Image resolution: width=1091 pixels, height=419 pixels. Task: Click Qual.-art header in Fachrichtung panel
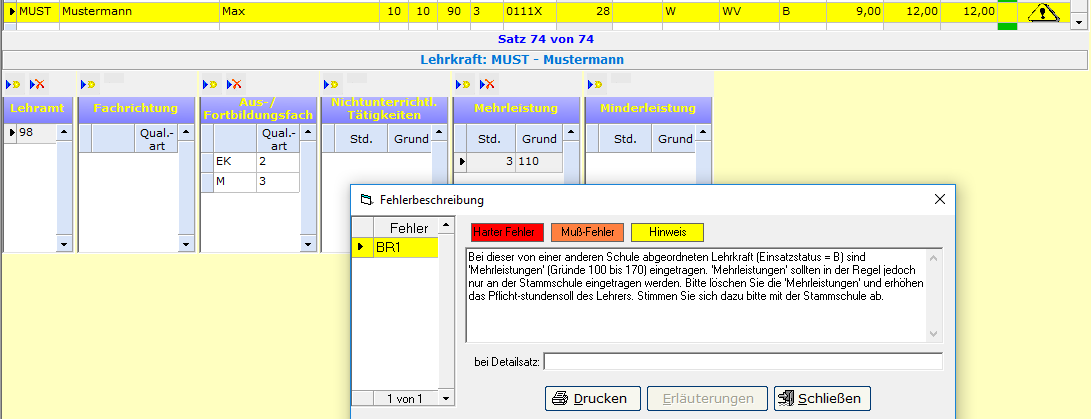pyautogui.click(x=157, y=139)
